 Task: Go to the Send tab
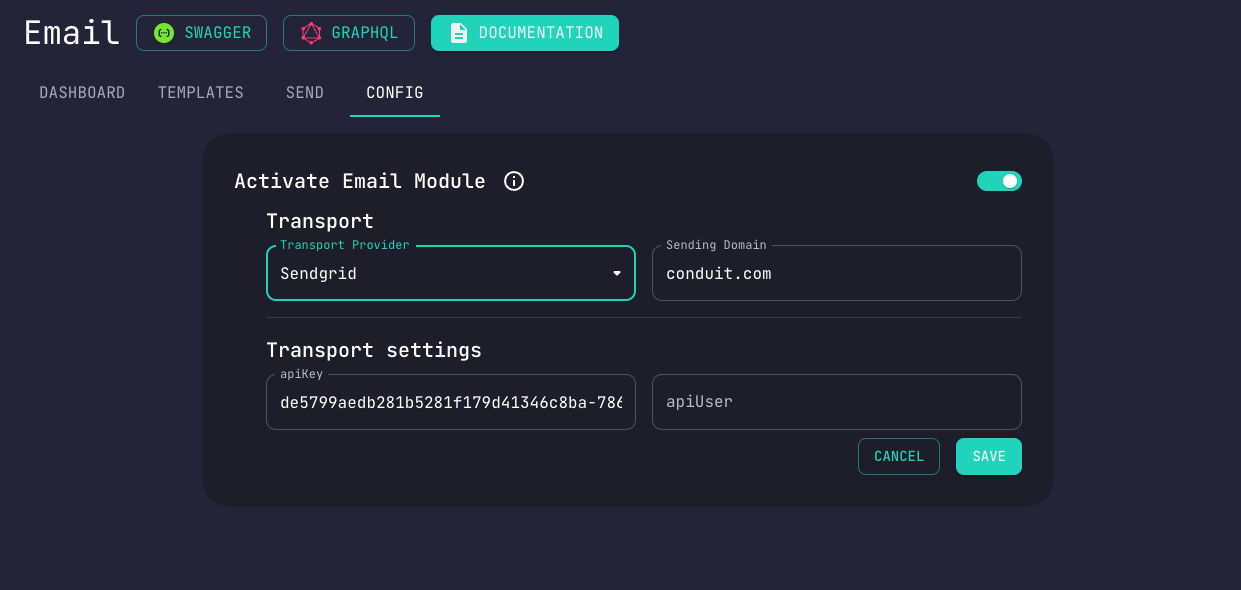tap(305, 93)
